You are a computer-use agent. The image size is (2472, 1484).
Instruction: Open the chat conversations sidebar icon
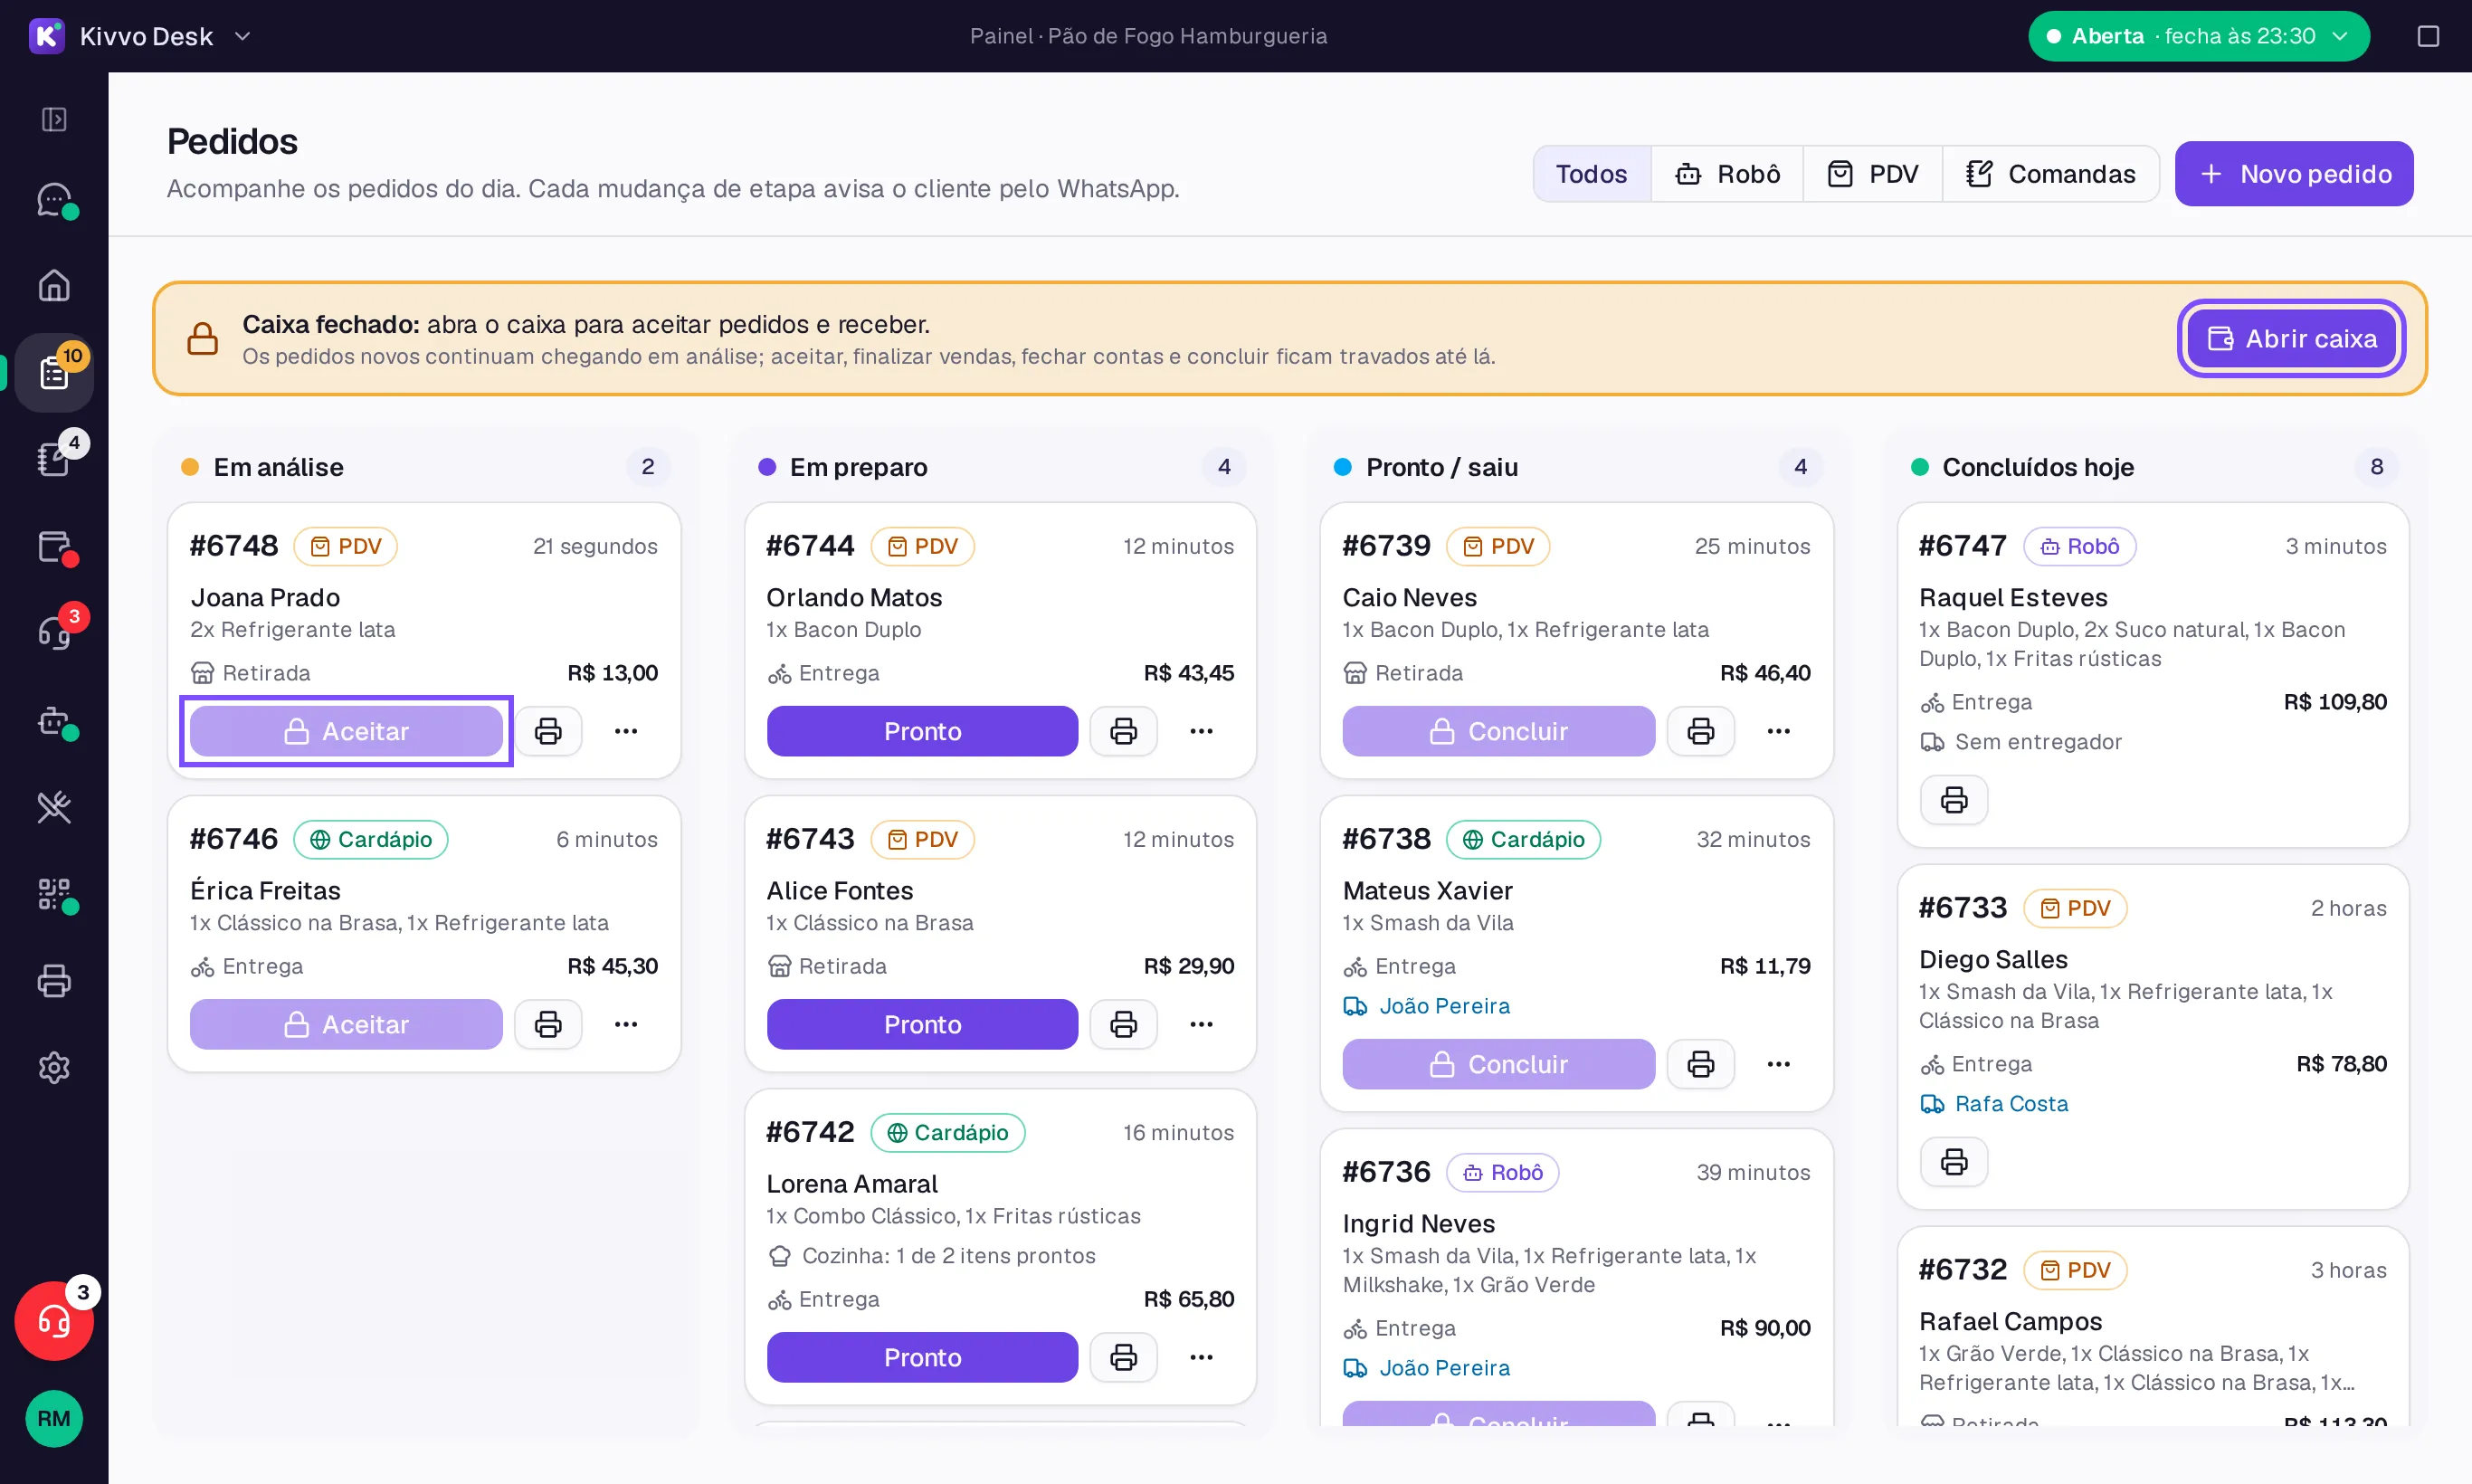(x=54, y=200)
